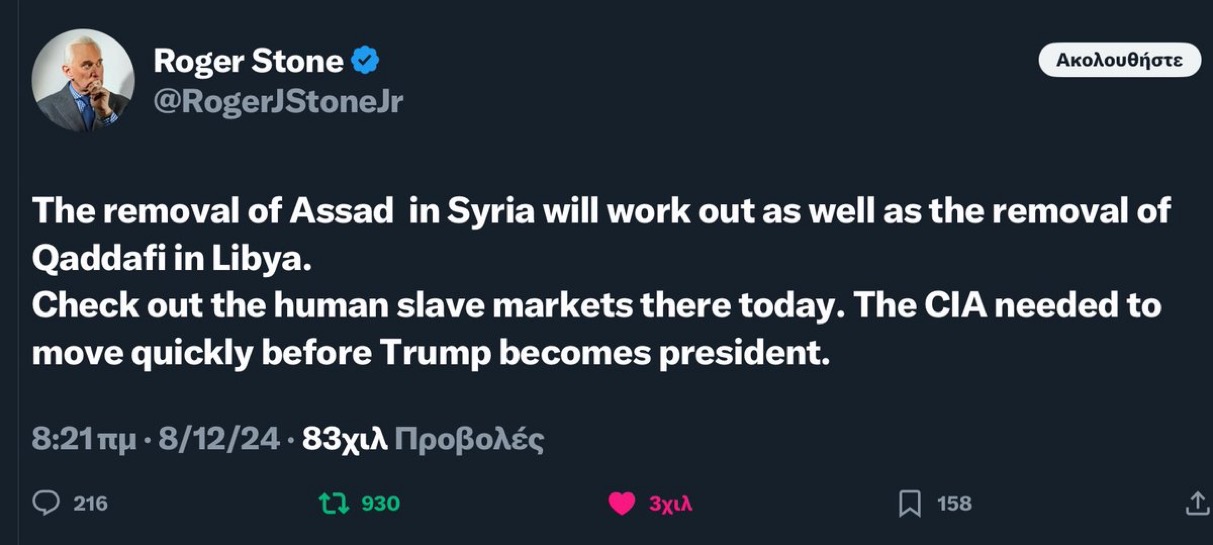Click the reply speech bubble icon
Image resolution: width=1213 pixels, height=545 pixels.
(x=46, y=503)
